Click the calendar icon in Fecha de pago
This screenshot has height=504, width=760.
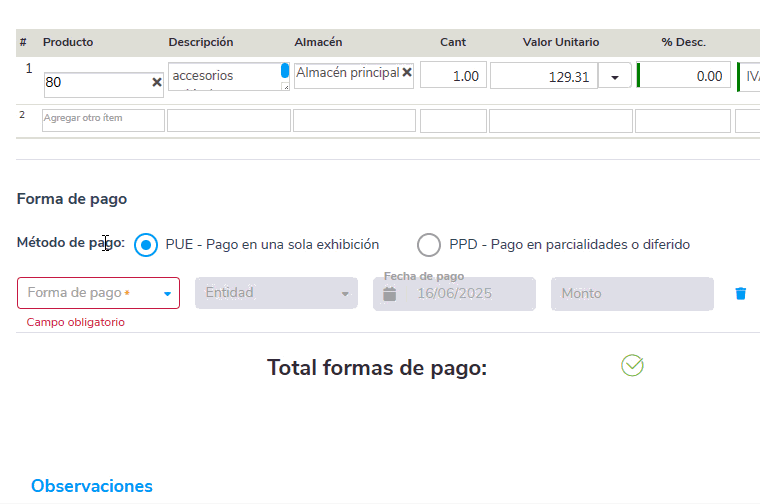[390, 294]
